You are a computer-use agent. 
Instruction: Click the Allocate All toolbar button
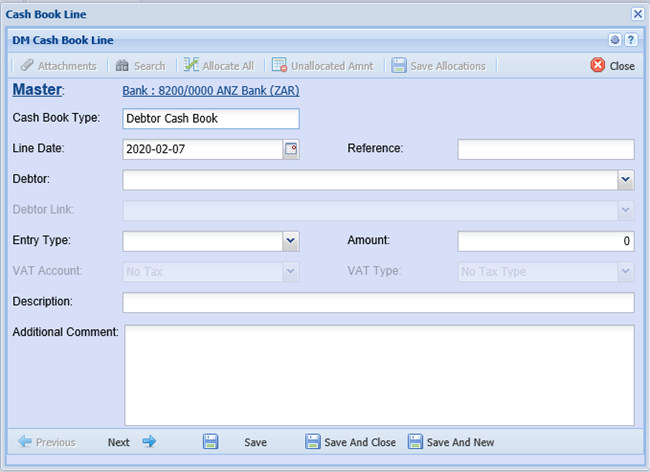(219, 66)
